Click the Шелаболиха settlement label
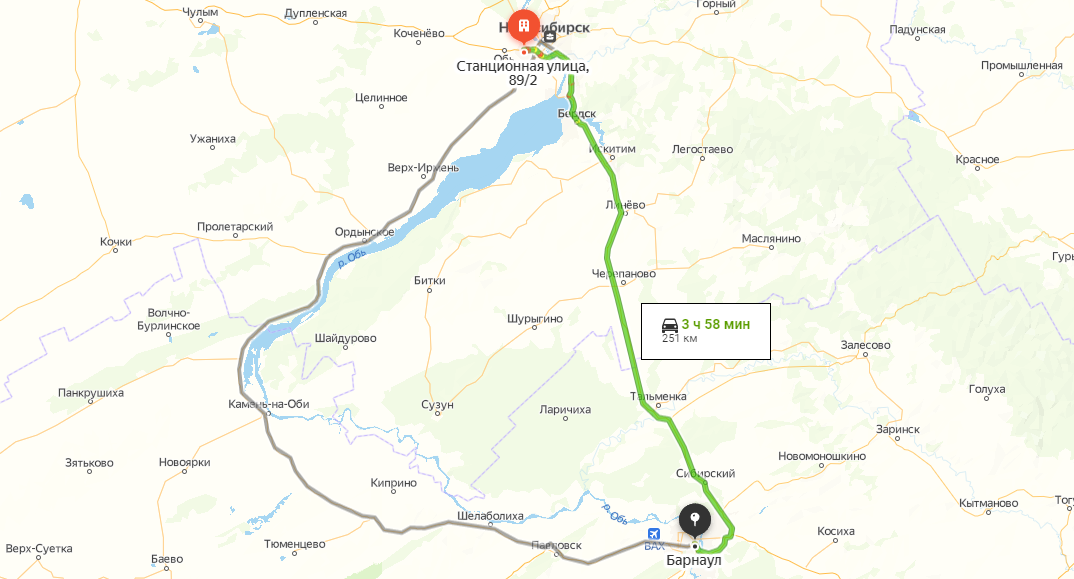The height and width of the screenshot is (579, 1074). pos(490,516)
